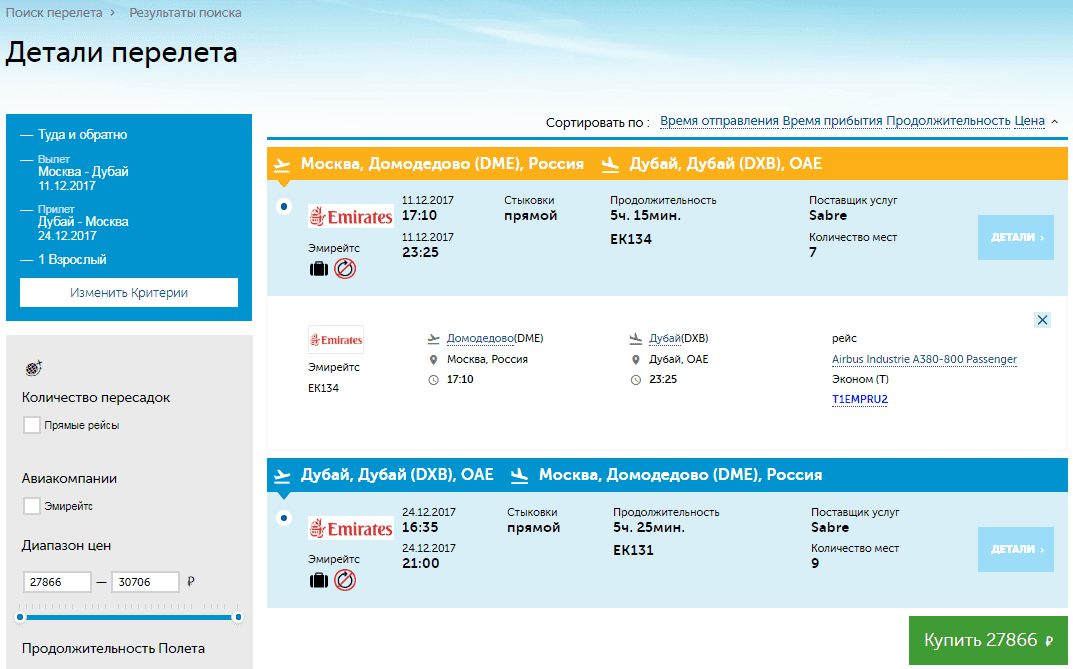Screen dimensions: 1073x669
Task: Click the globe icon above transfers filter
Action: 33,368
